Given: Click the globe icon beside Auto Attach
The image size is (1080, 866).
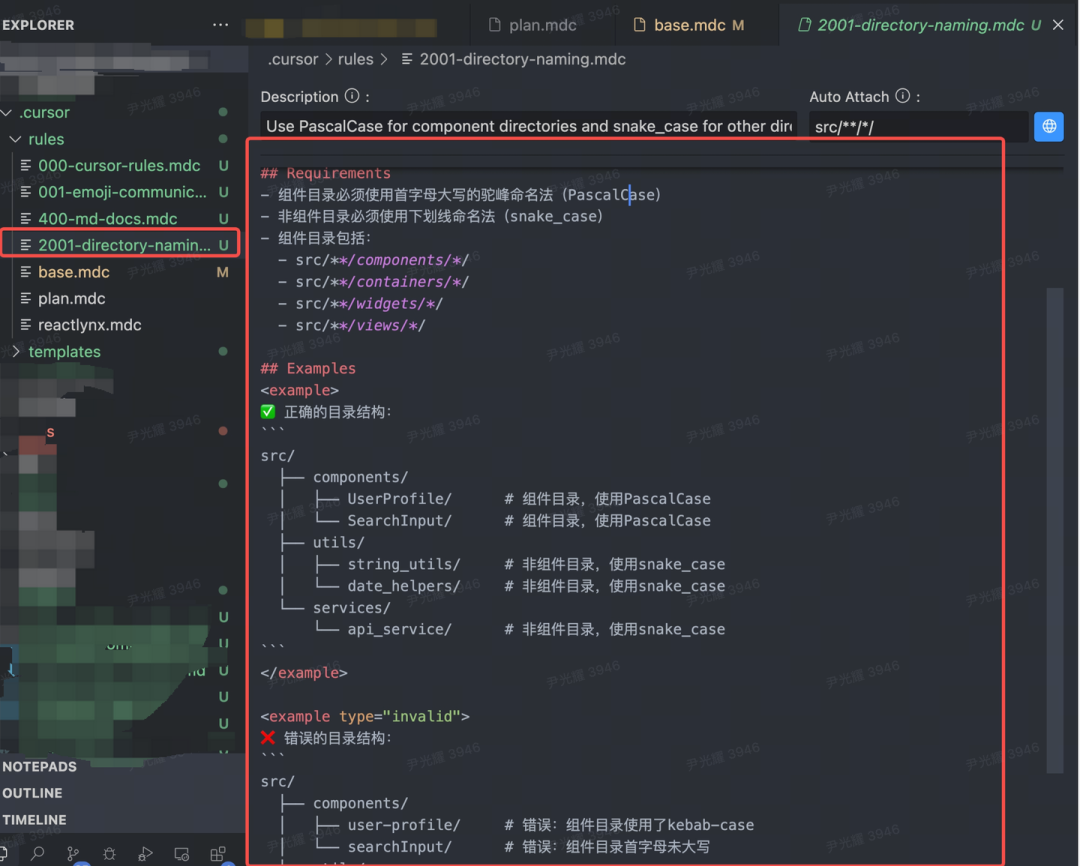Looking at the screenshot, I should coord(1048,126).
